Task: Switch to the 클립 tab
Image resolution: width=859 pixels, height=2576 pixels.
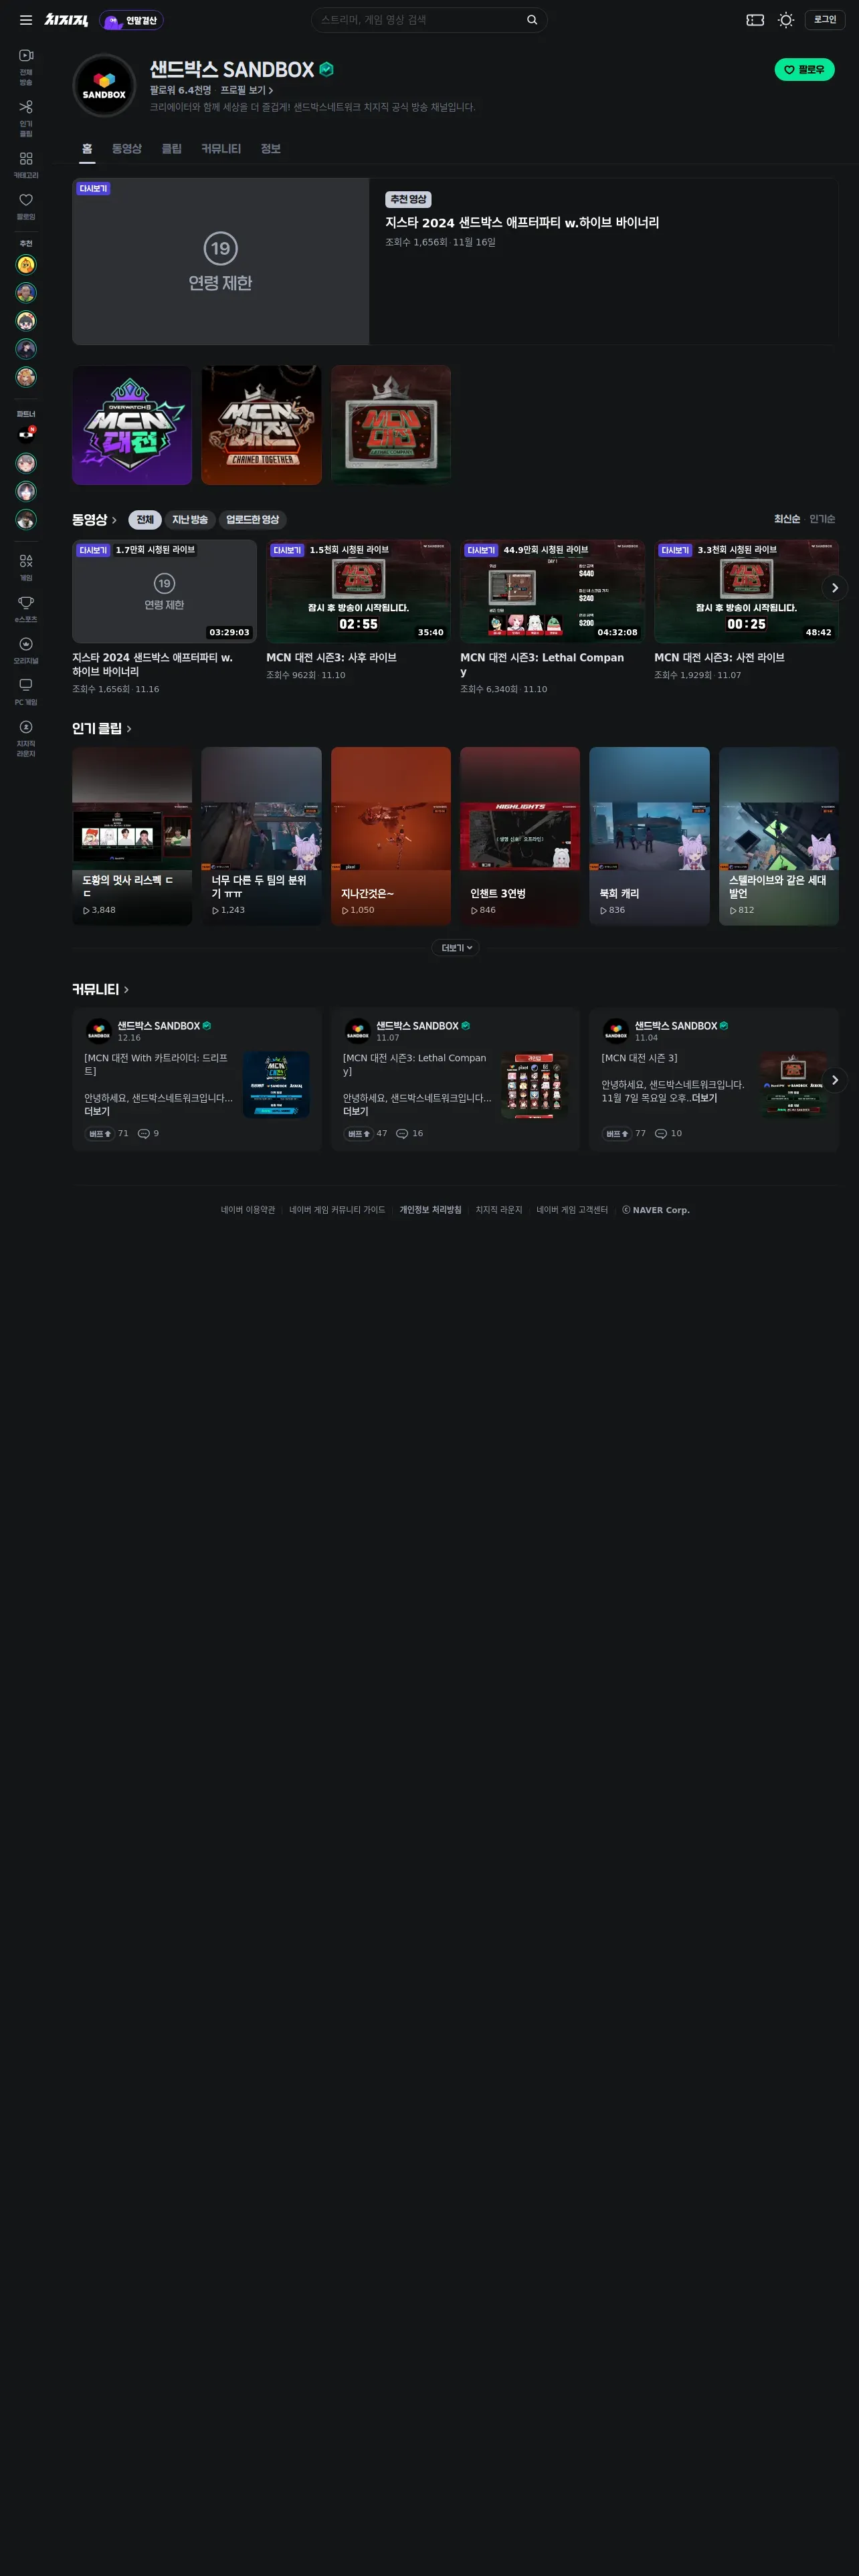Action: 172,149
